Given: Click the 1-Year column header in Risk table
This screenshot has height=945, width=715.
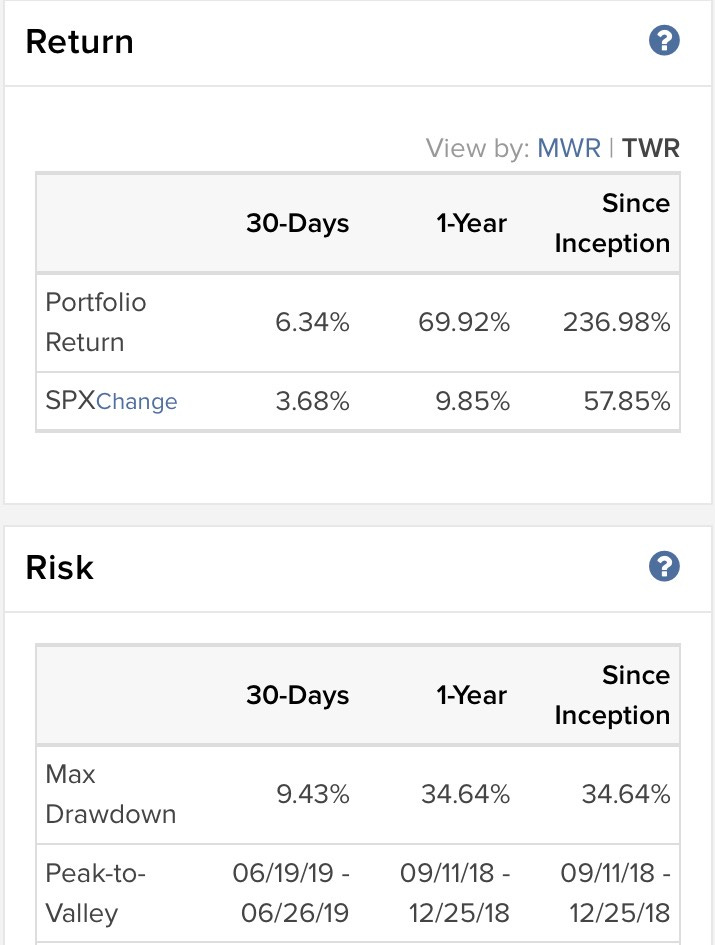Looking at the screenshot, I should pos(471,695).
